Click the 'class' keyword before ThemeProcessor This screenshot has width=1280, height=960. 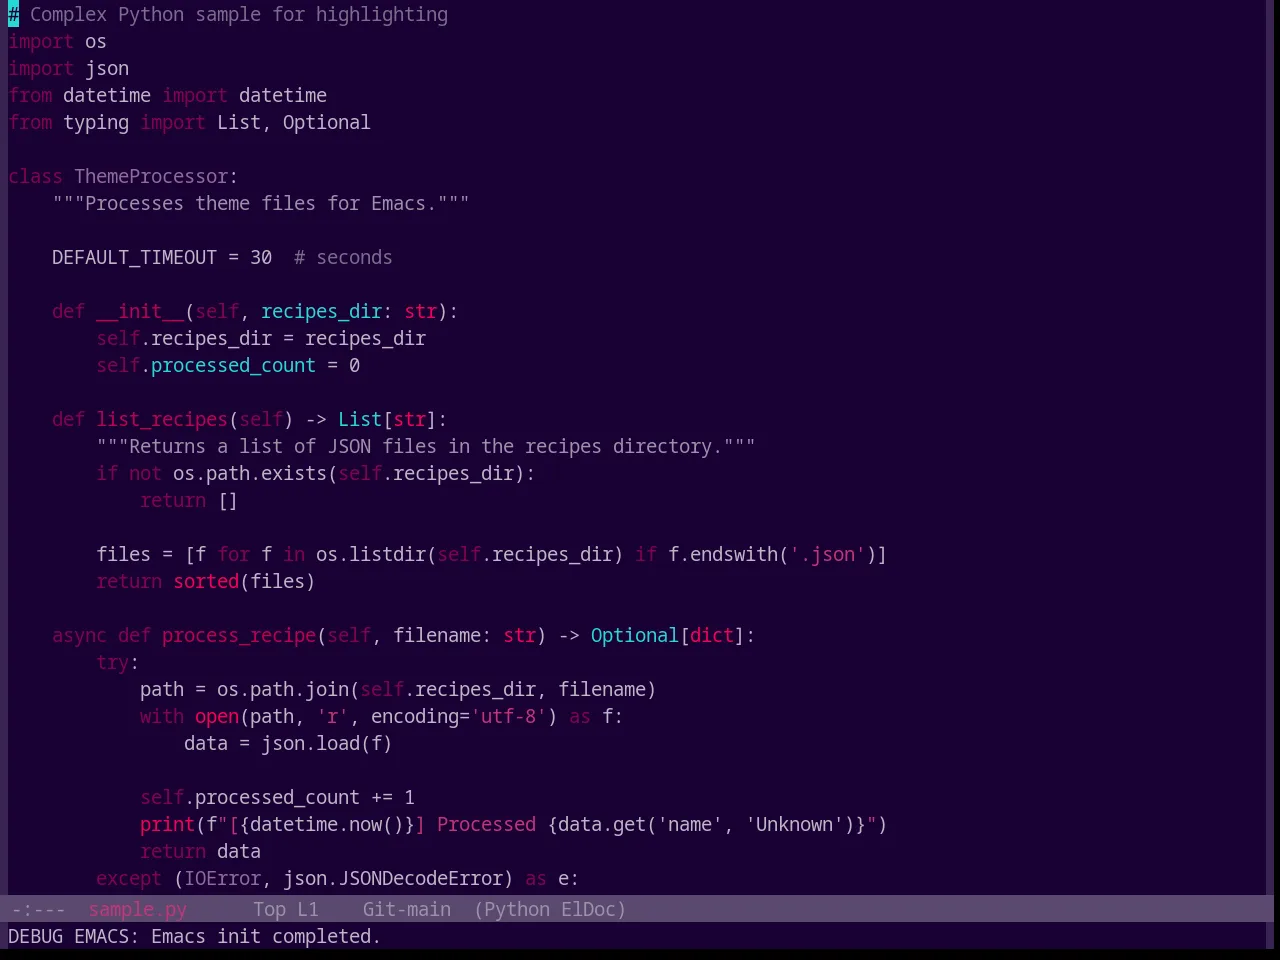[x=35, y=176]
